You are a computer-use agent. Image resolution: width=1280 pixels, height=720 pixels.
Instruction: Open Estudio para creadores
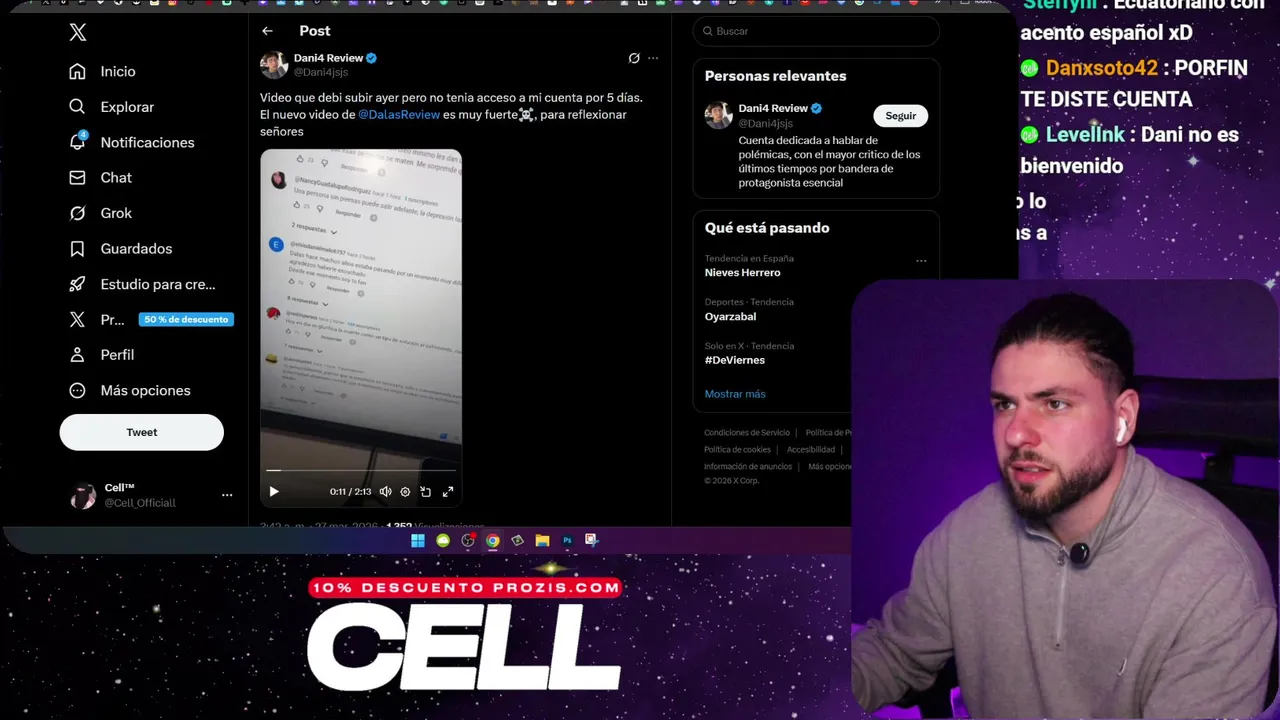[142, 284]
